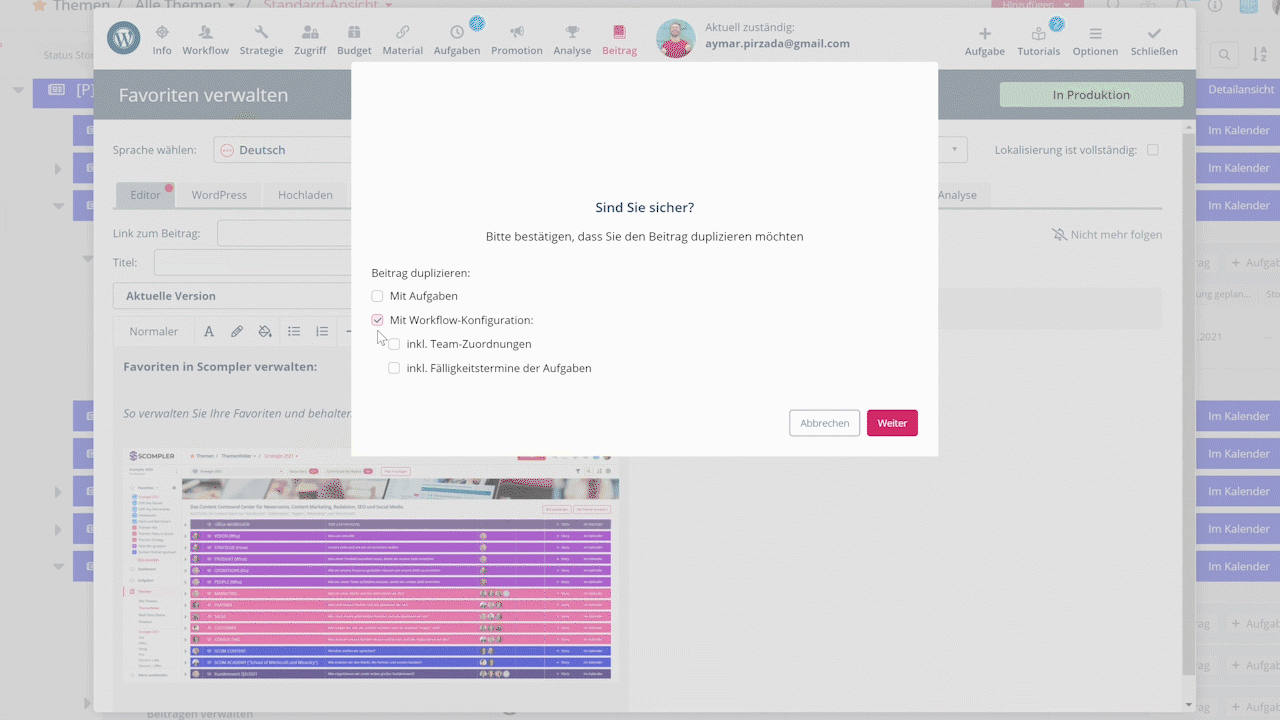The height and width of the screenshot is (720, 1280).
Task: Open the Deutsch language dropdown
Action: pos(285,150)
